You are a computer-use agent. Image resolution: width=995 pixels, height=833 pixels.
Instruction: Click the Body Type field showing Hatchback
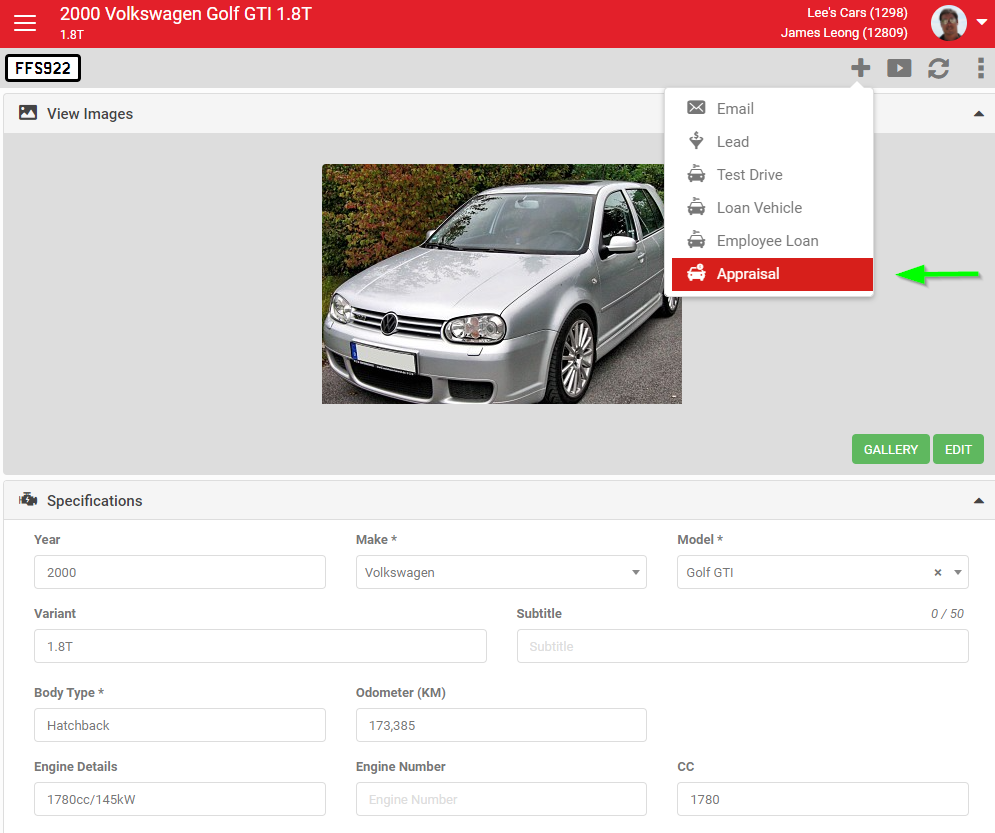(x=180, y=725)
